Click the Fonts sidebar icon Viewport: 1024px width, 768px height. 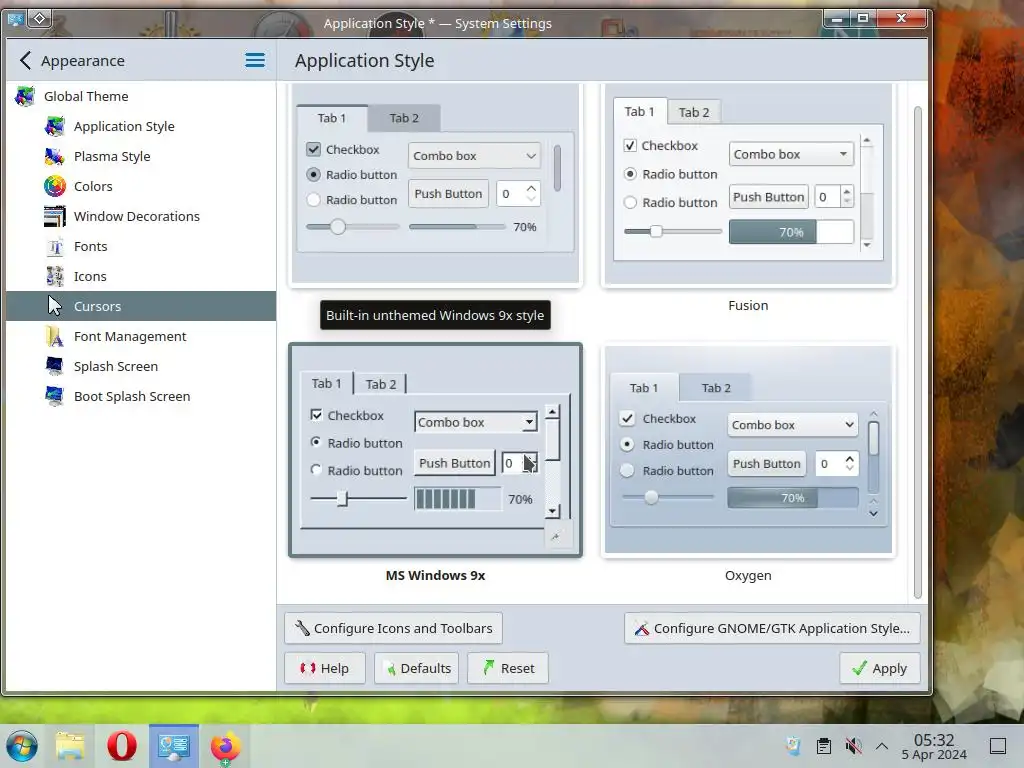55,246
